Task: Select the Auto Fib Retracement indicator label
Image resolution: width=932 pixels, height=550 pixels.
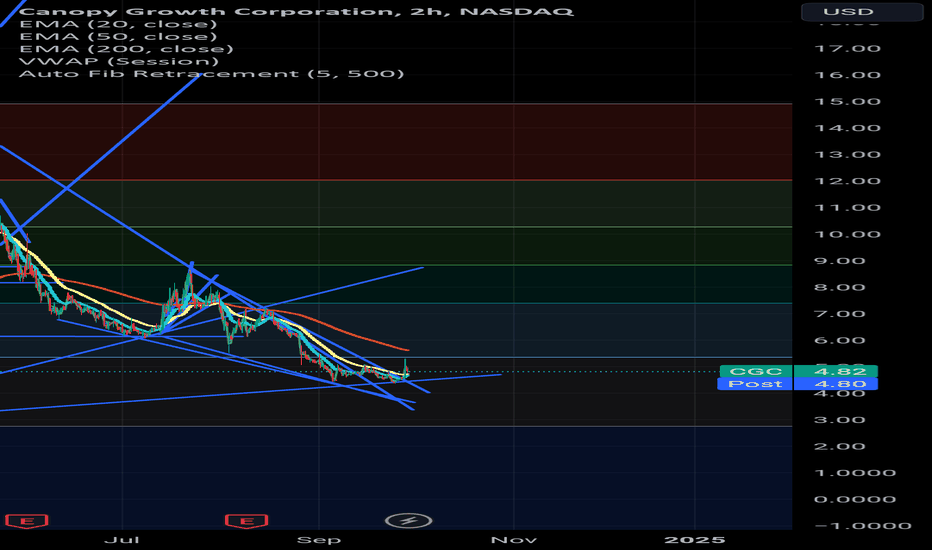Action: point(212,74)
